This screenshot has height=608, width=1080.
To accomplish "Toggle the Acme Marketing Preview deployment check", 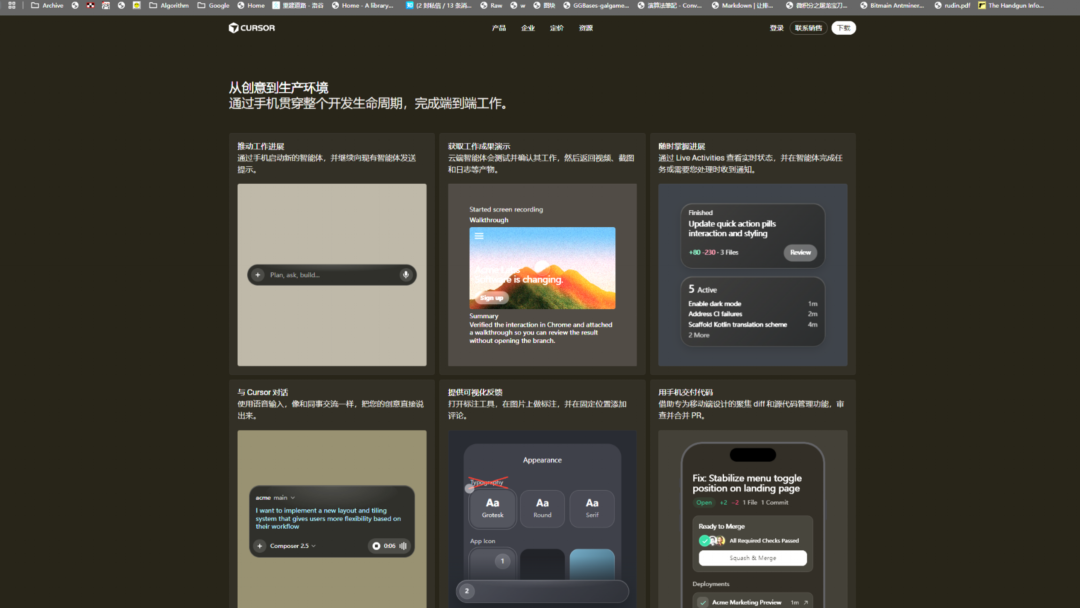I will pyautogui.click(x=703, y=602).
